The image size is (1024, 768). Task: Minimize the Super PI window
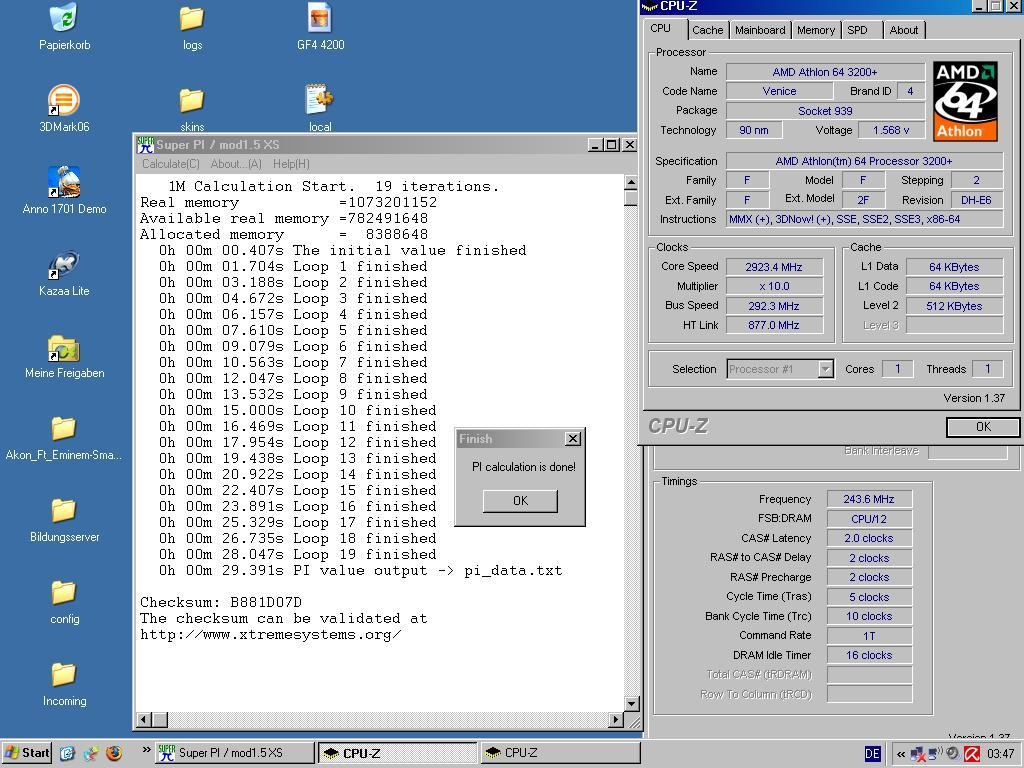(594, 145)
